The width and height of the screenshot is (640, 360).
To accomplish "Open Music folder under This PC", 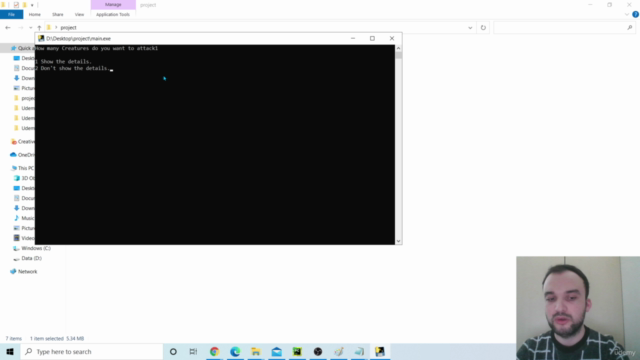I will click(24, 218).
